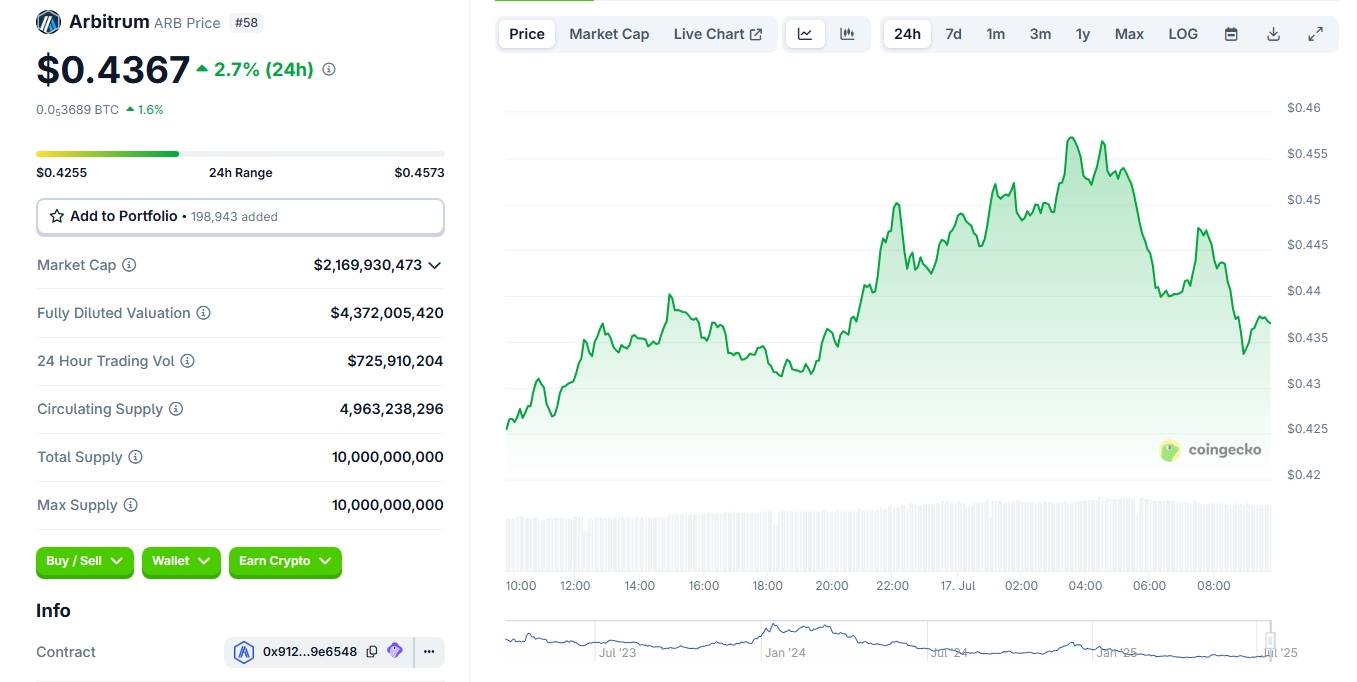This screenshot has width=1357, height=682.
Task: Click the $0.4573 range high value
Action: pos(420,173)
